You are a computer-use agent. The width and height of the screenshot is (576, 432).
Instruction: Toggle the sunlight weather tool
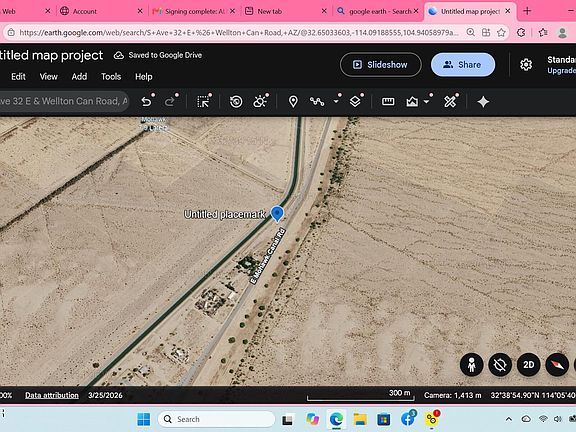coord(260,101)
